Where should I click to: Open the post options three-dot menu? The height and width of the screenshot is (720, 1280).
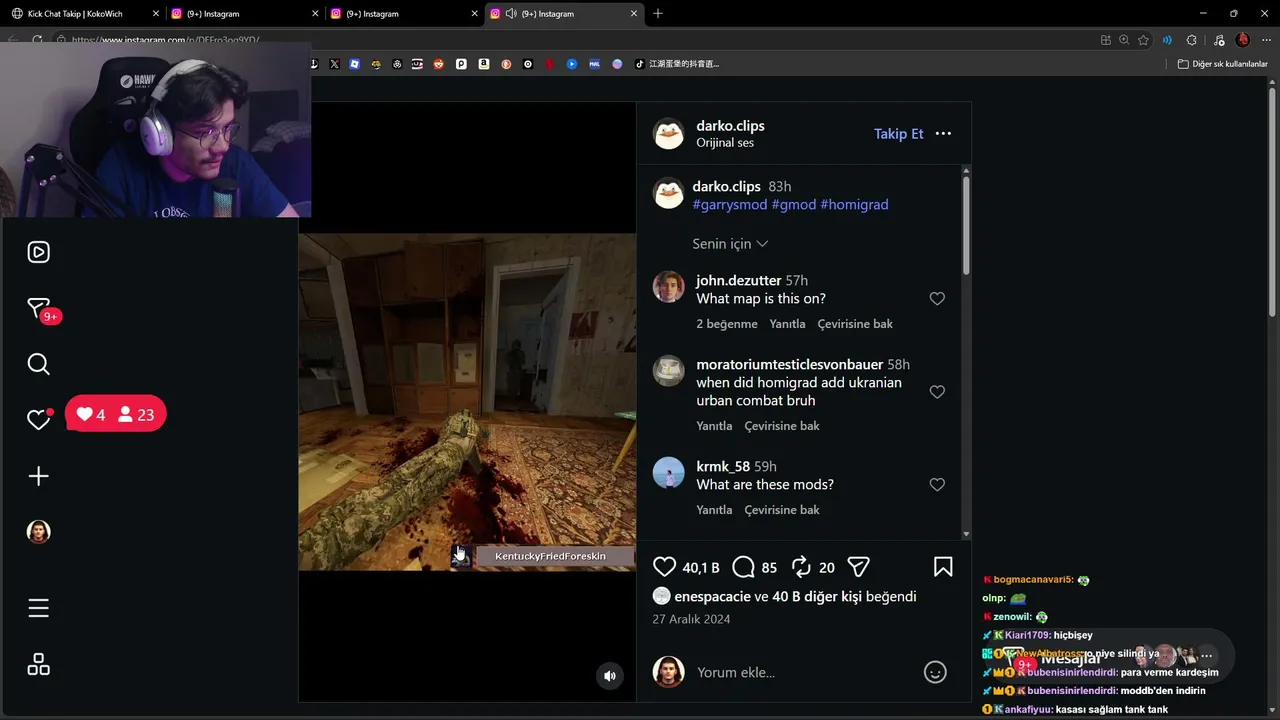[943, 134]
